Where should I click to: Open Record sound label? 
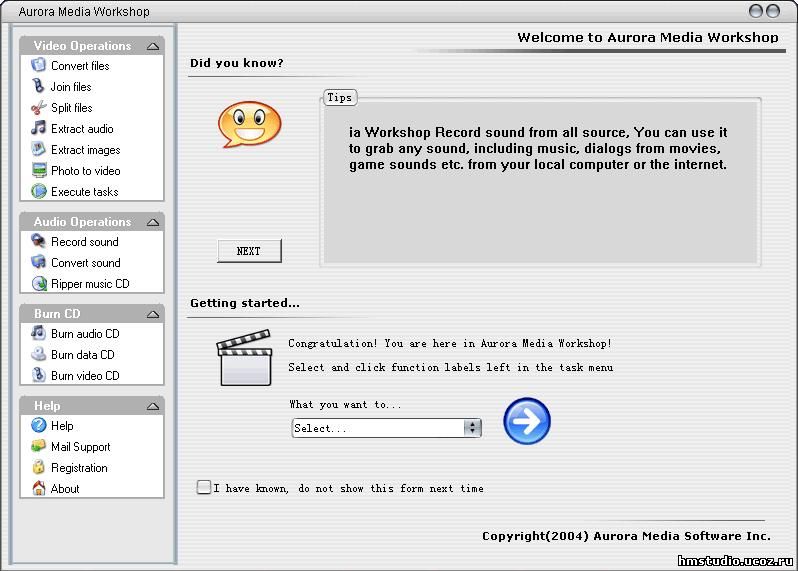coord(84,242)
